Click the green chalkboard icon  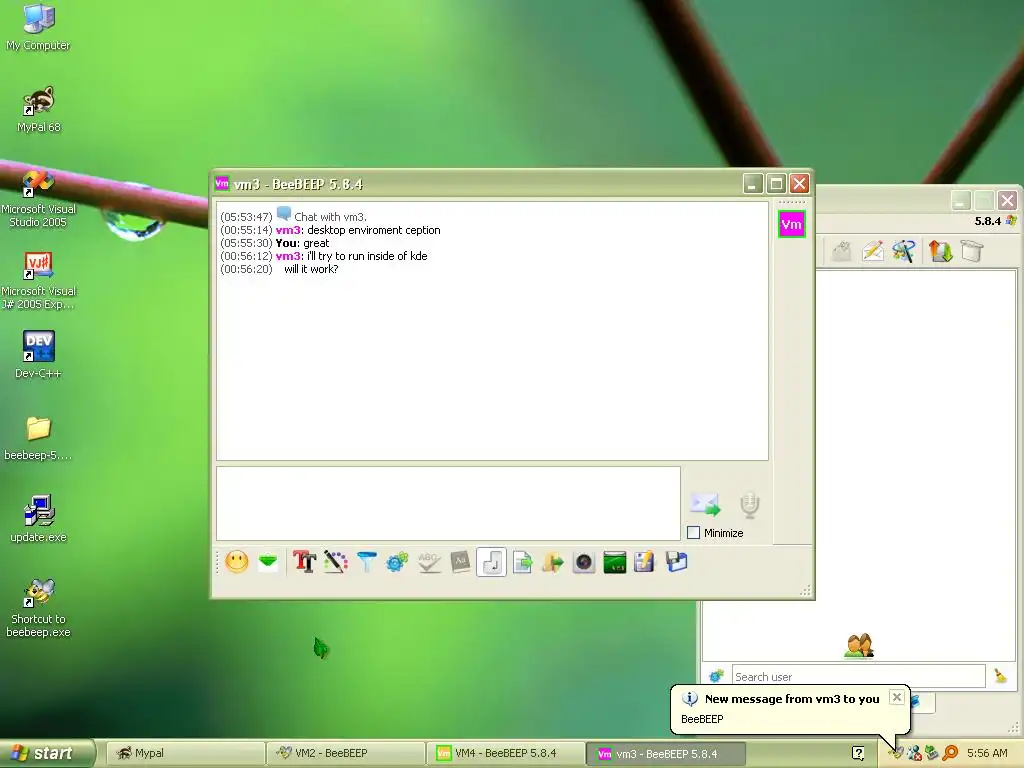click(x=615, y=562)
